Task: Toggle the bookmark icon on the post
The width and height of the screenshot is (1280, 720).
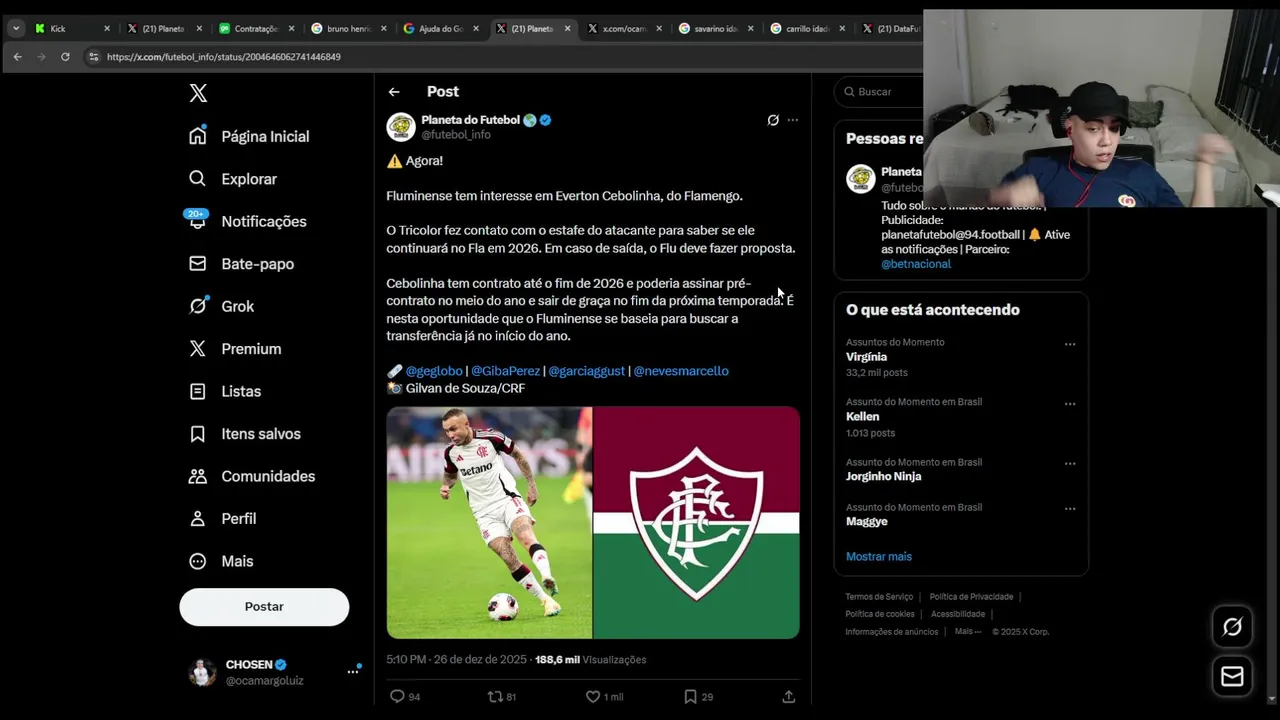Action: pyautogui.click(x=690, y=696)
